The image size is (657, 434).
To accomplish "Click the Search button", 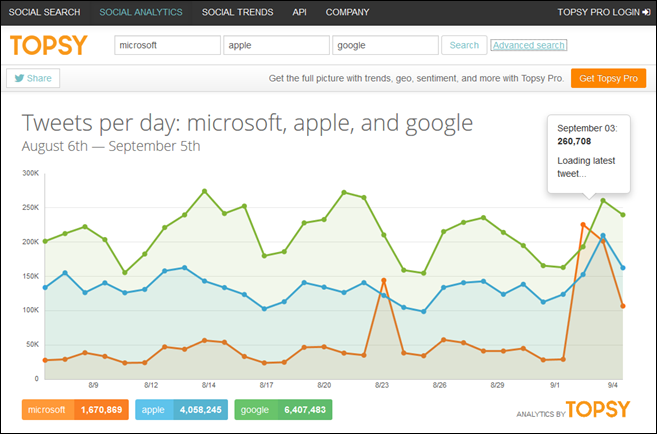I will click(464, 45).
